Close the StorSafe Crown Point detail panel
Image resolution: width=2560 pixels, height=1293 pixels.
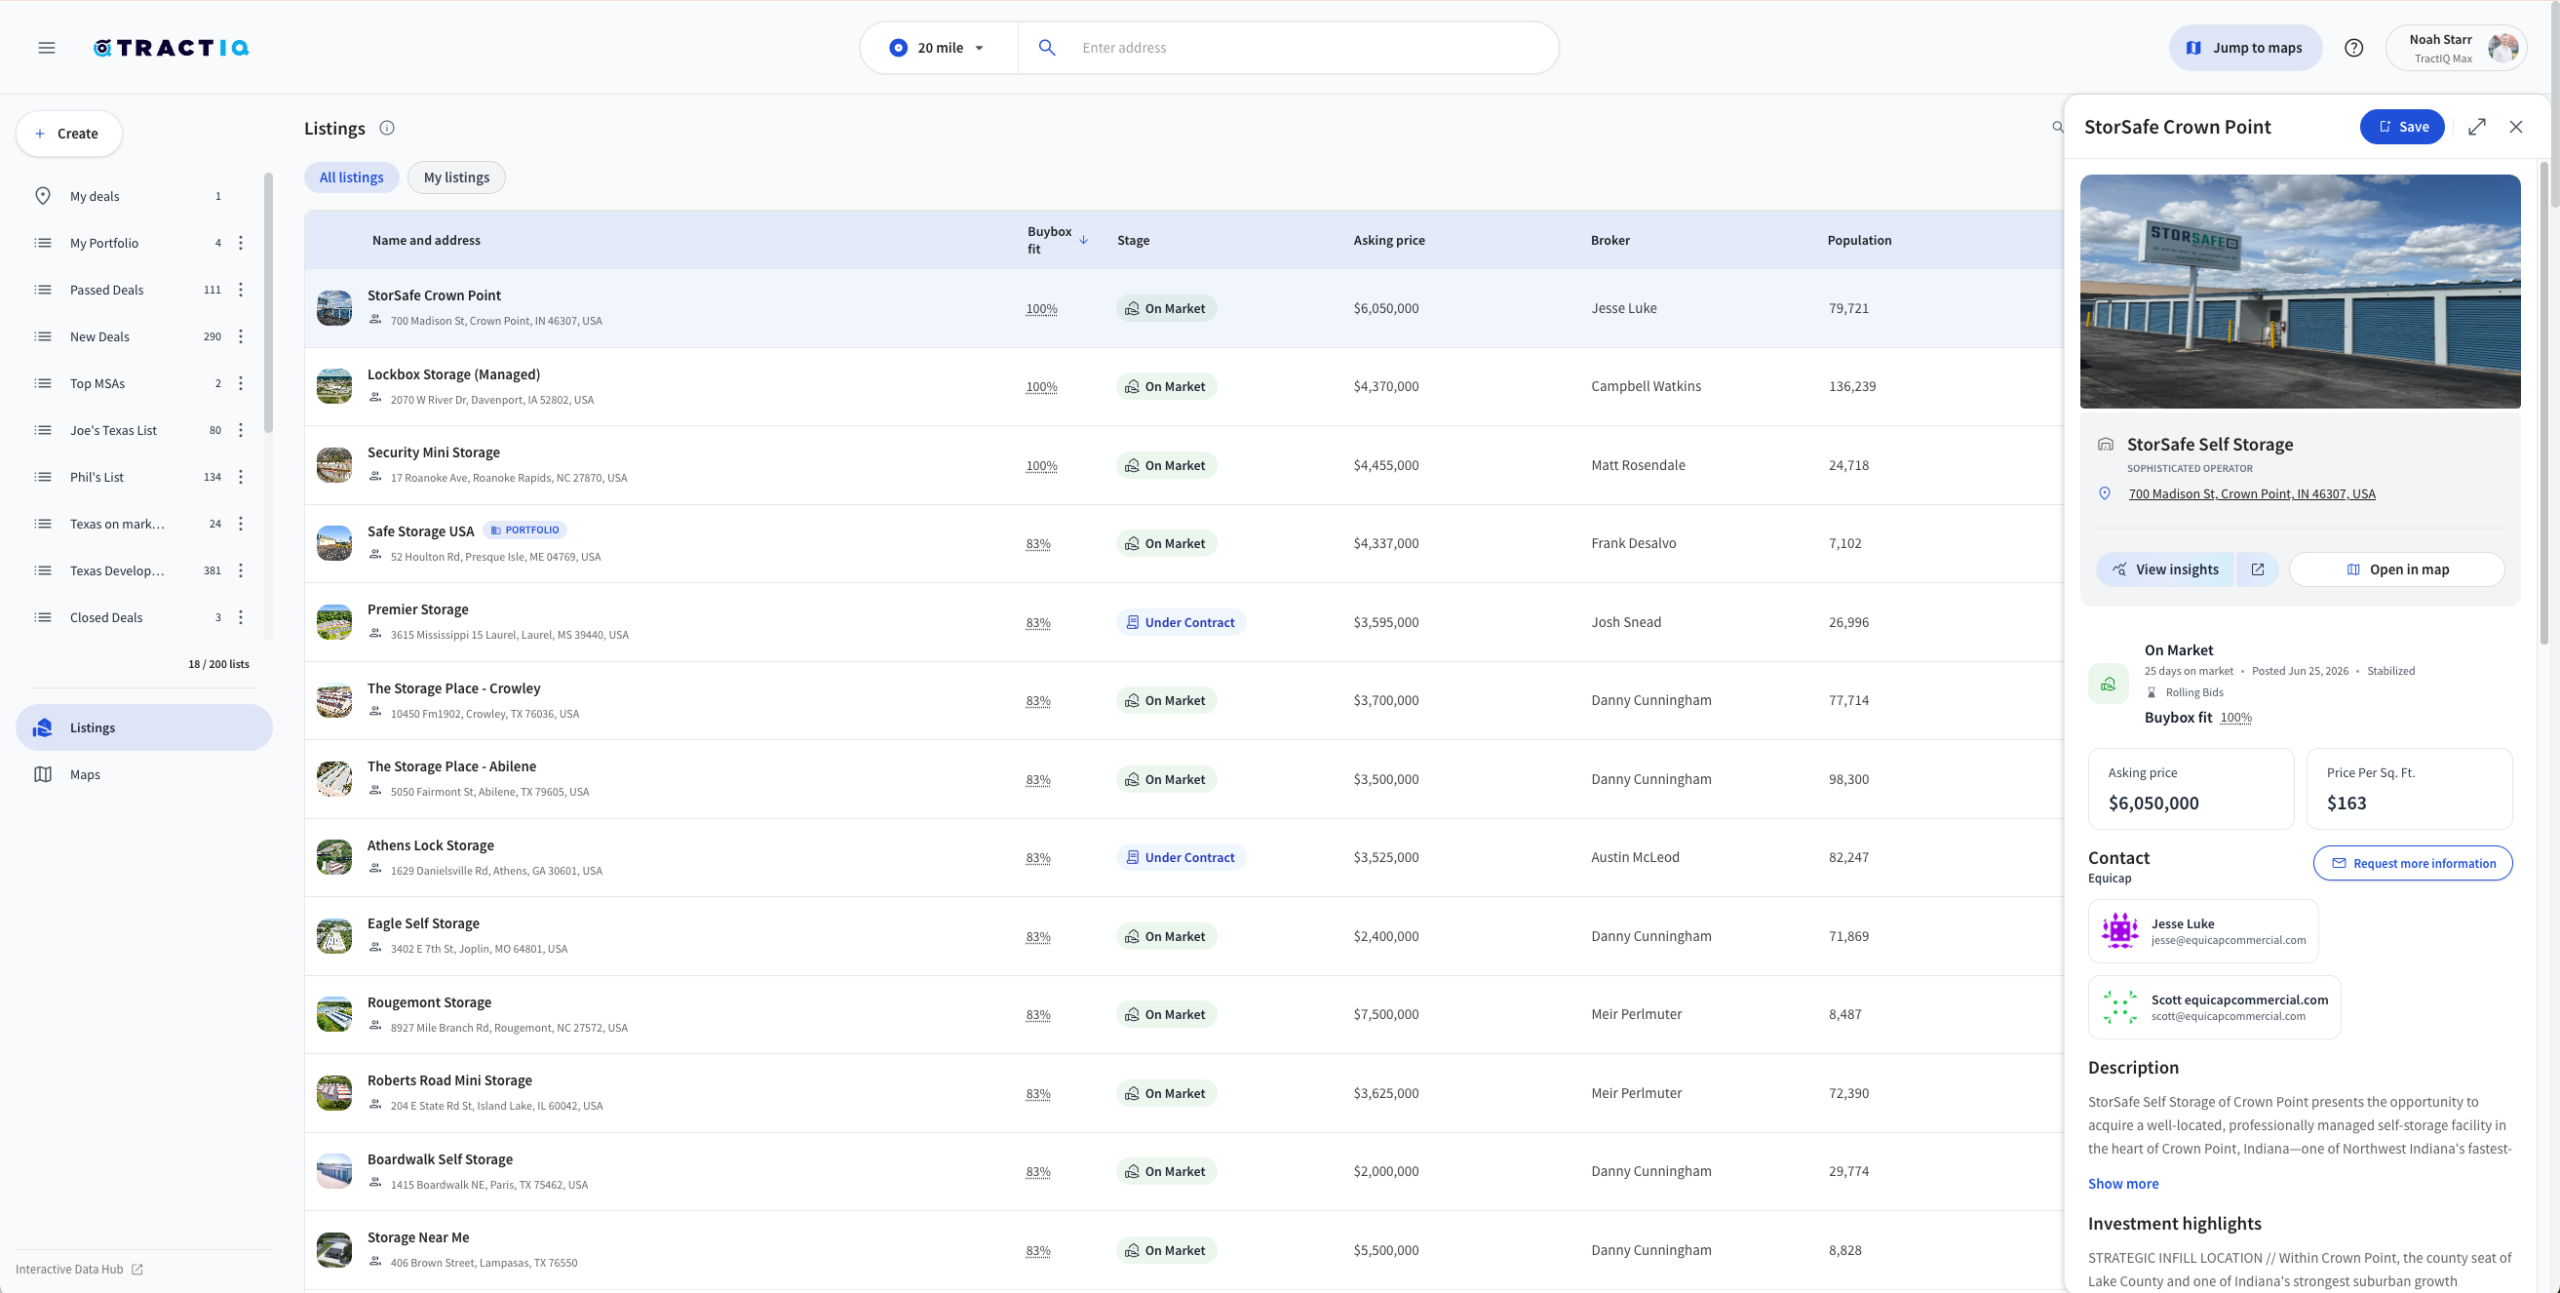2516,127
